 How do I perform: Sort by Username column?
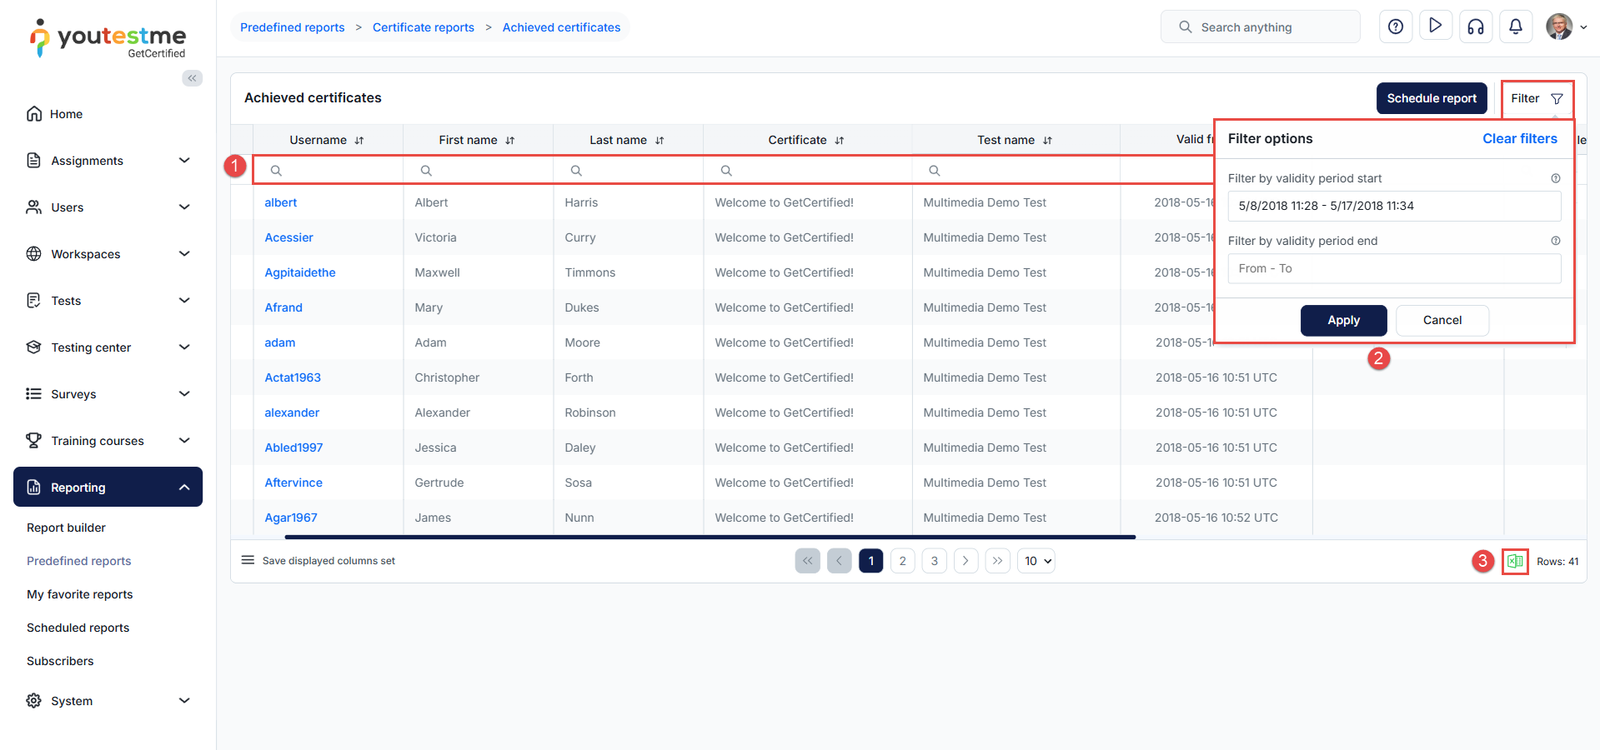(359, 141)
